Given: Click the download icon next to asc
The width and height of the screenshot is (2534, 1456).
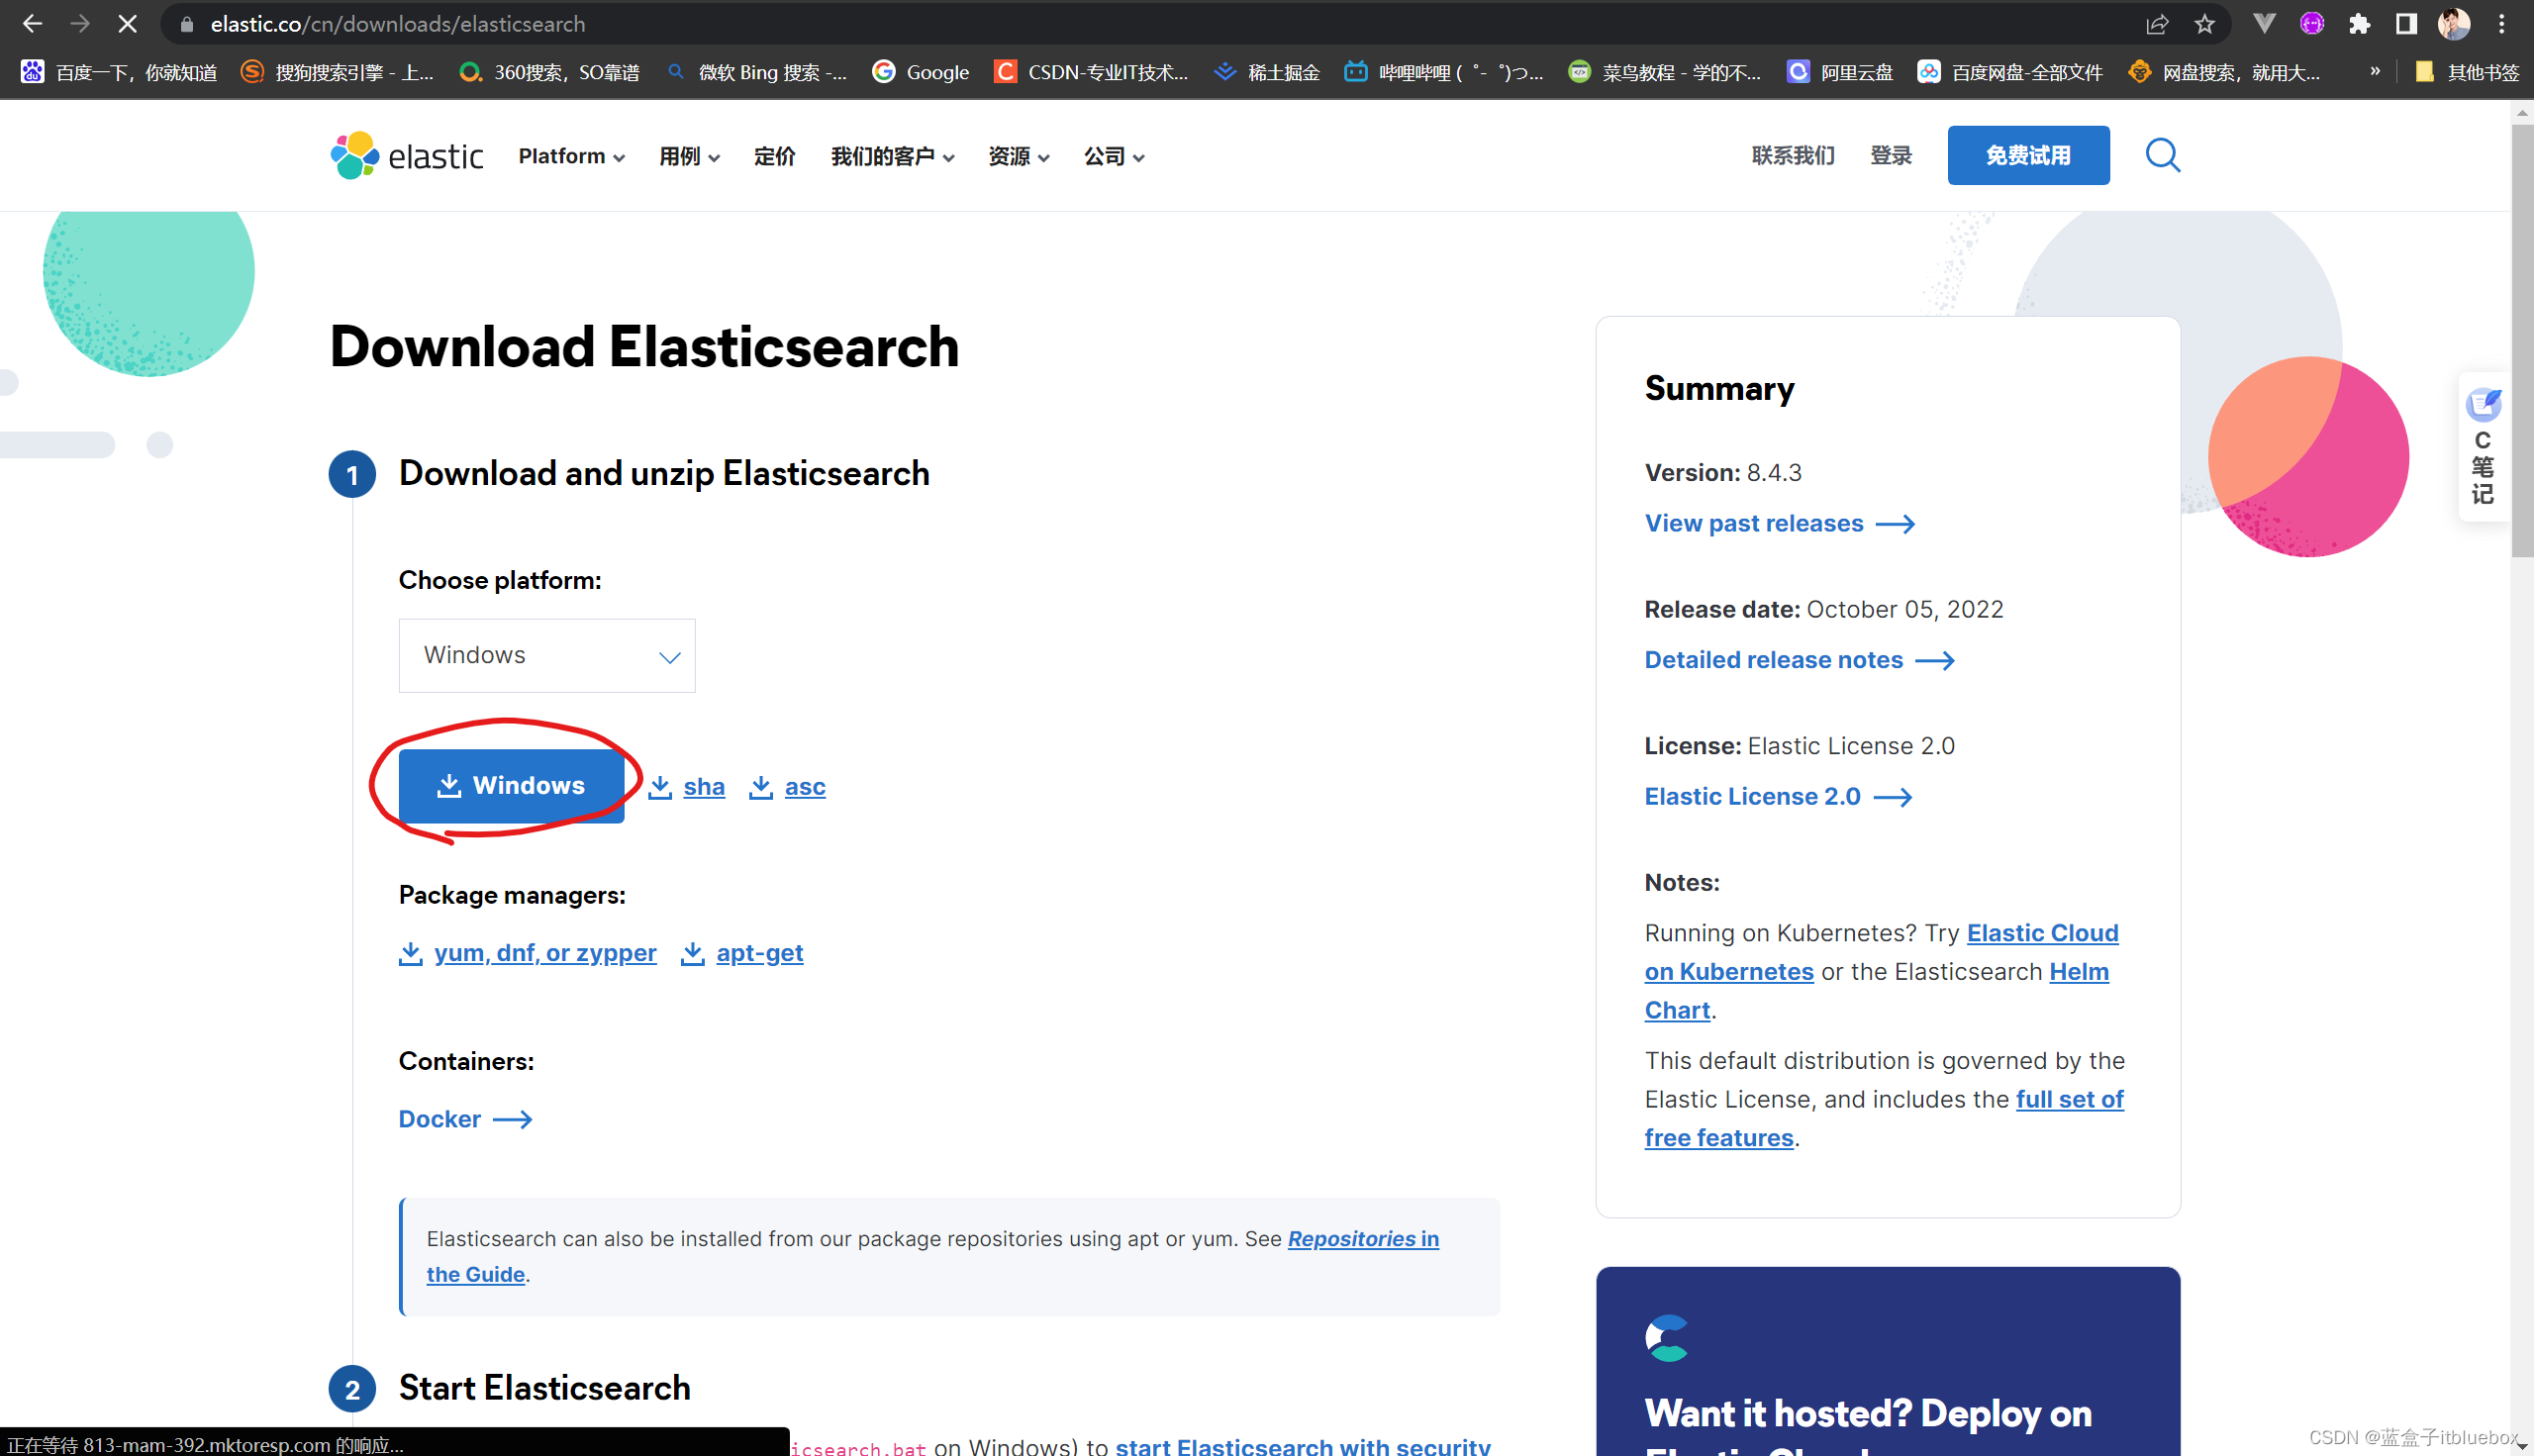Looking at the screenshot, I should [760, 786].
